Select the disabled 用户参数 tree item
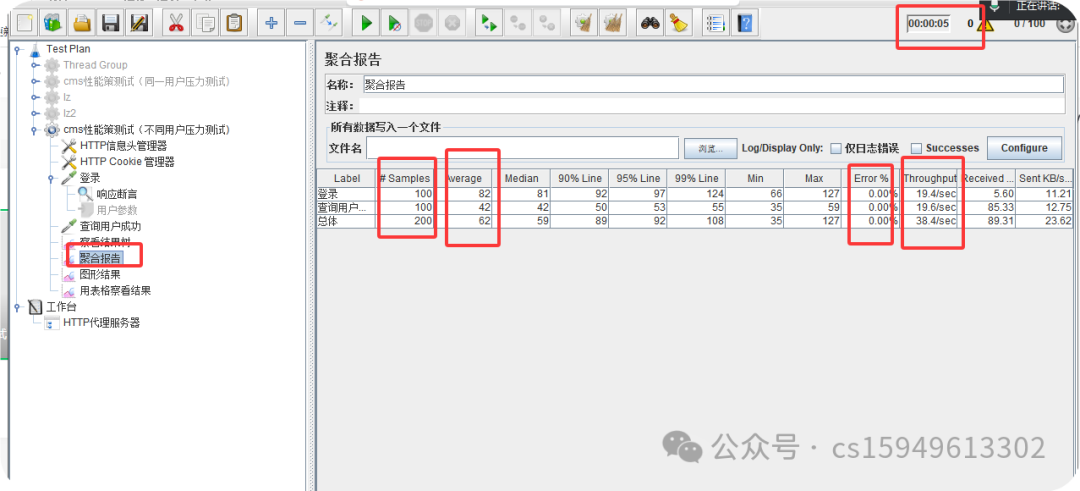1080x491 pixels. (116, 210)
